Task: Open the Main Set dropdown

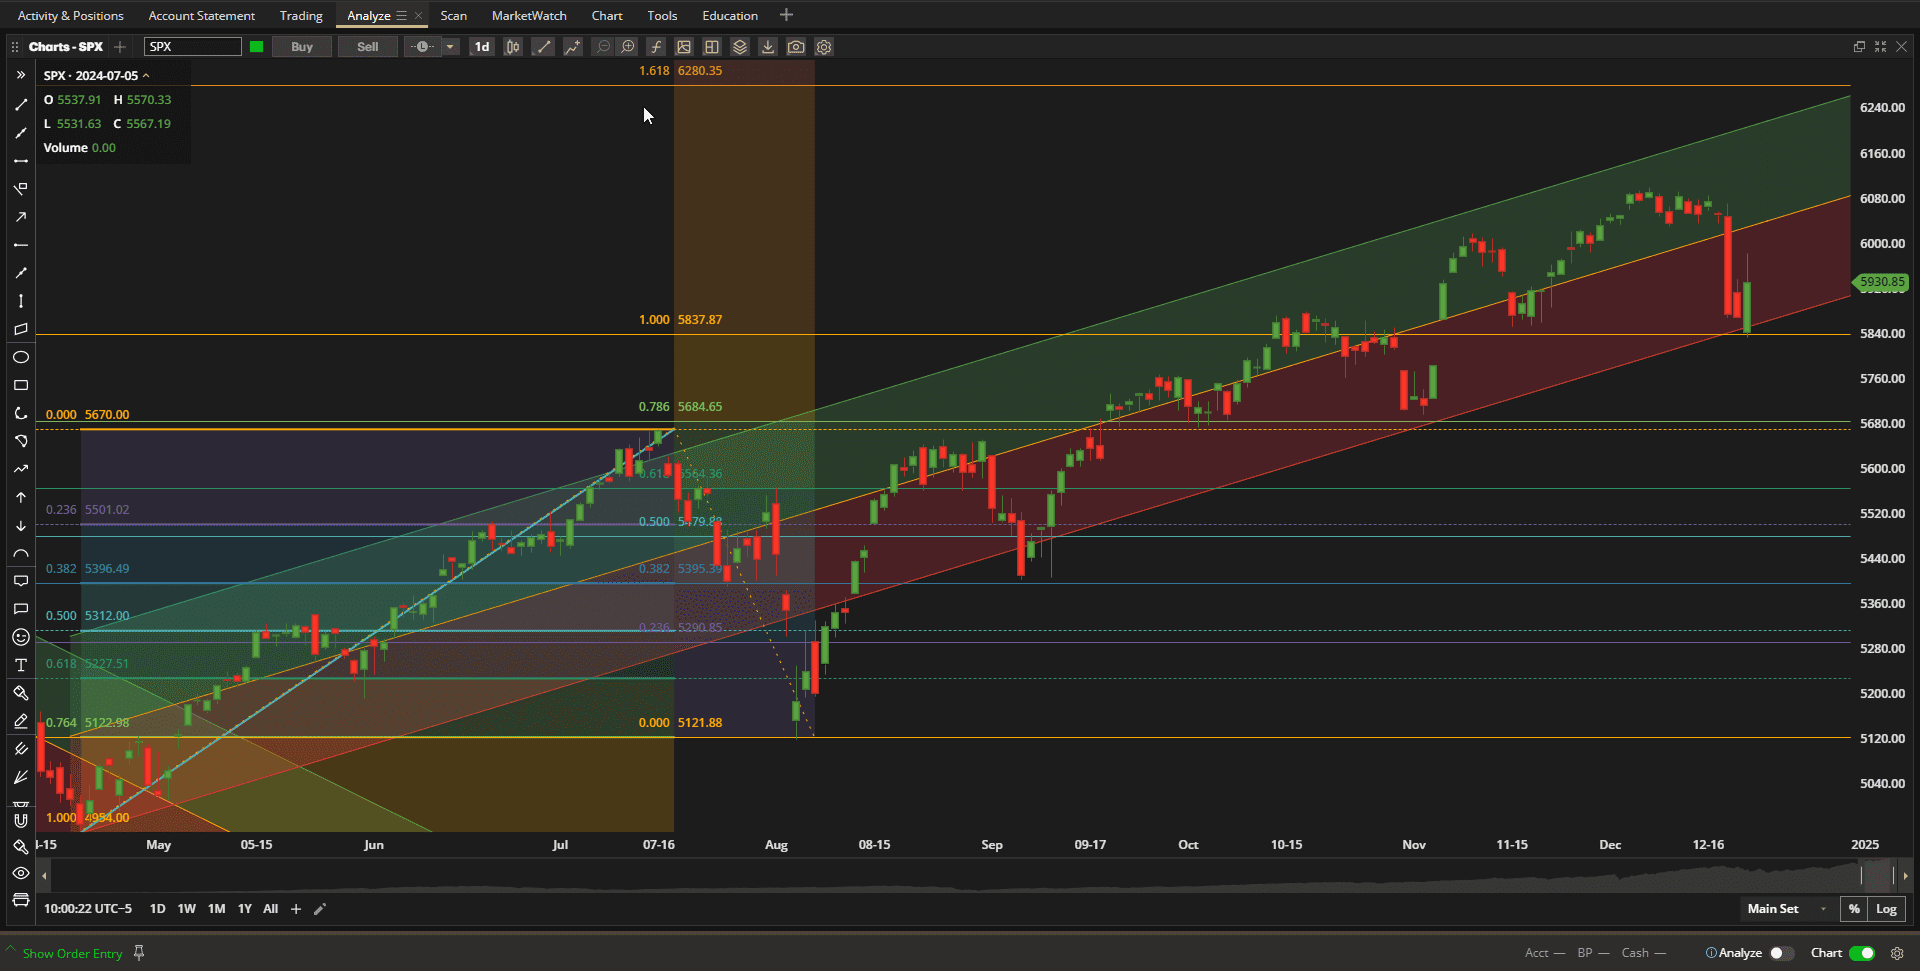Action: pos(1788,909)
